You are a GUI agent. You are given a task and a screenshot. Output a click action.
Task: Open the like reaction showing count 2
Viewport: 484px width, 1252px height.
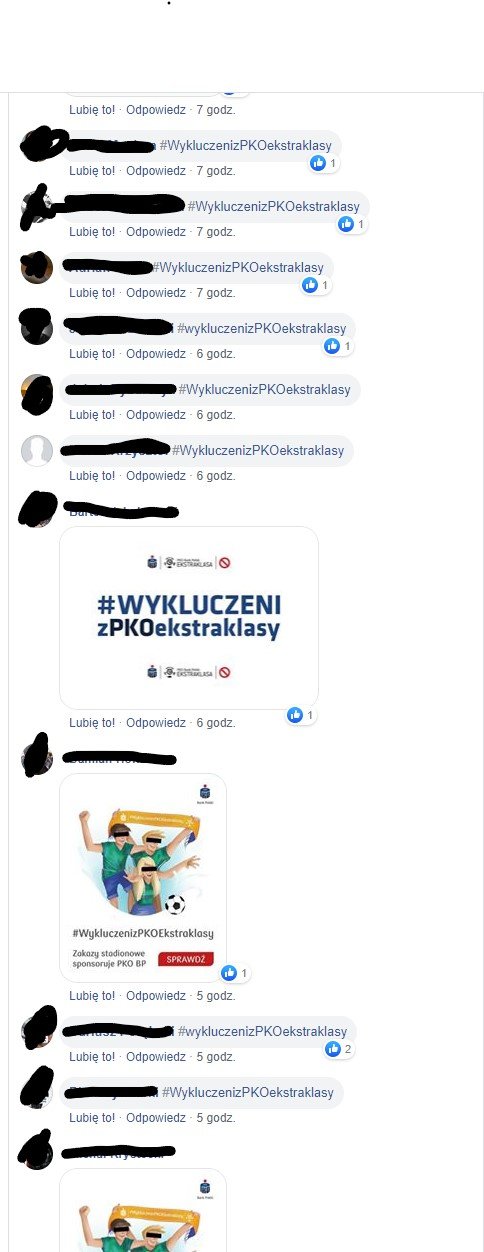333,1049
